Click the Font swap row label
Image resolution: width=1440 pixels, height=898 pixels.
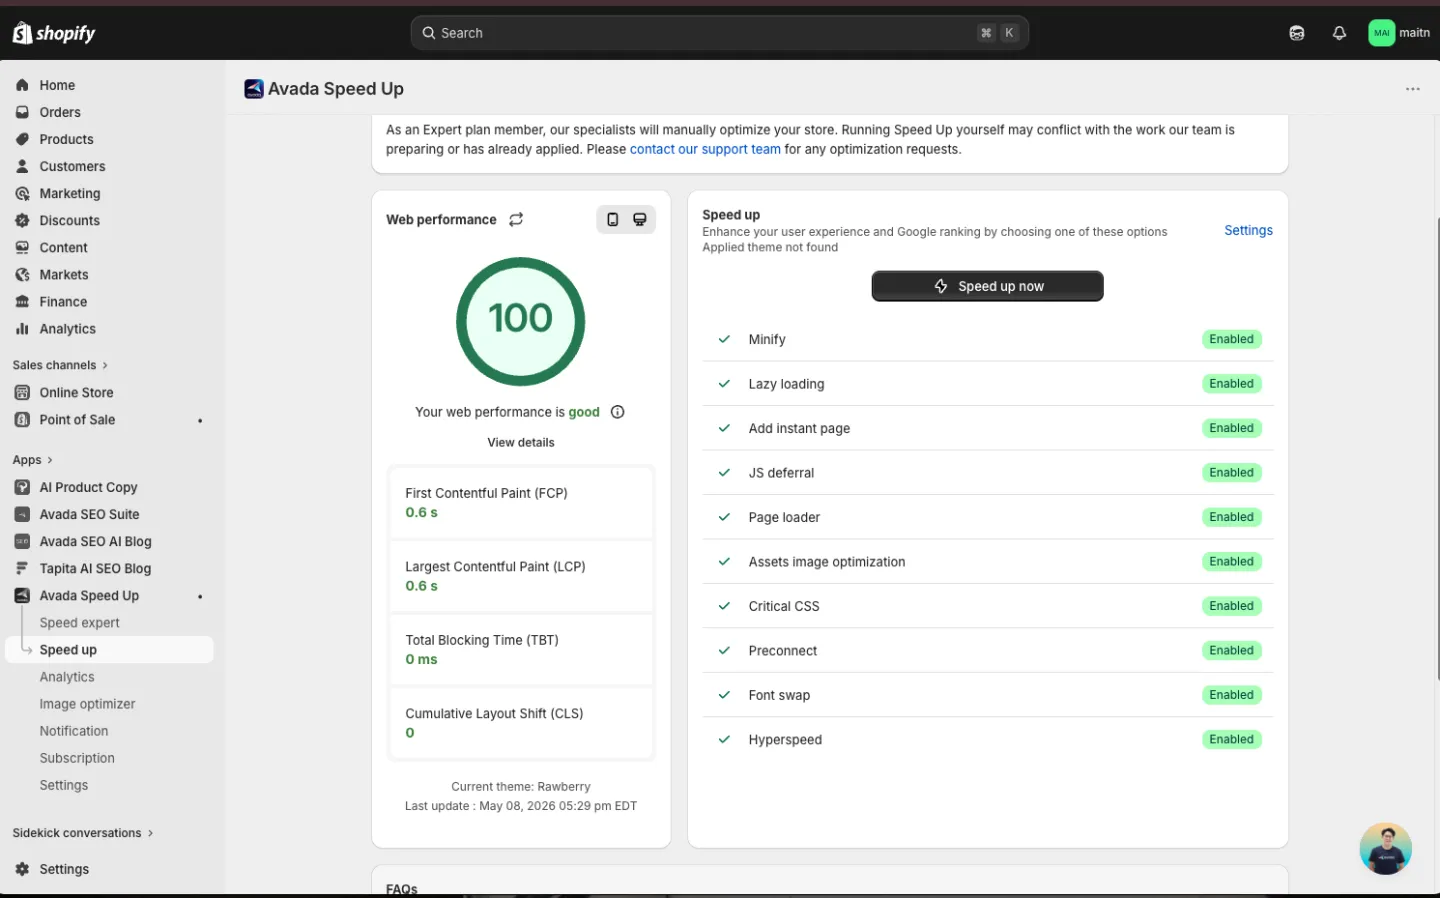click(779, 695)
